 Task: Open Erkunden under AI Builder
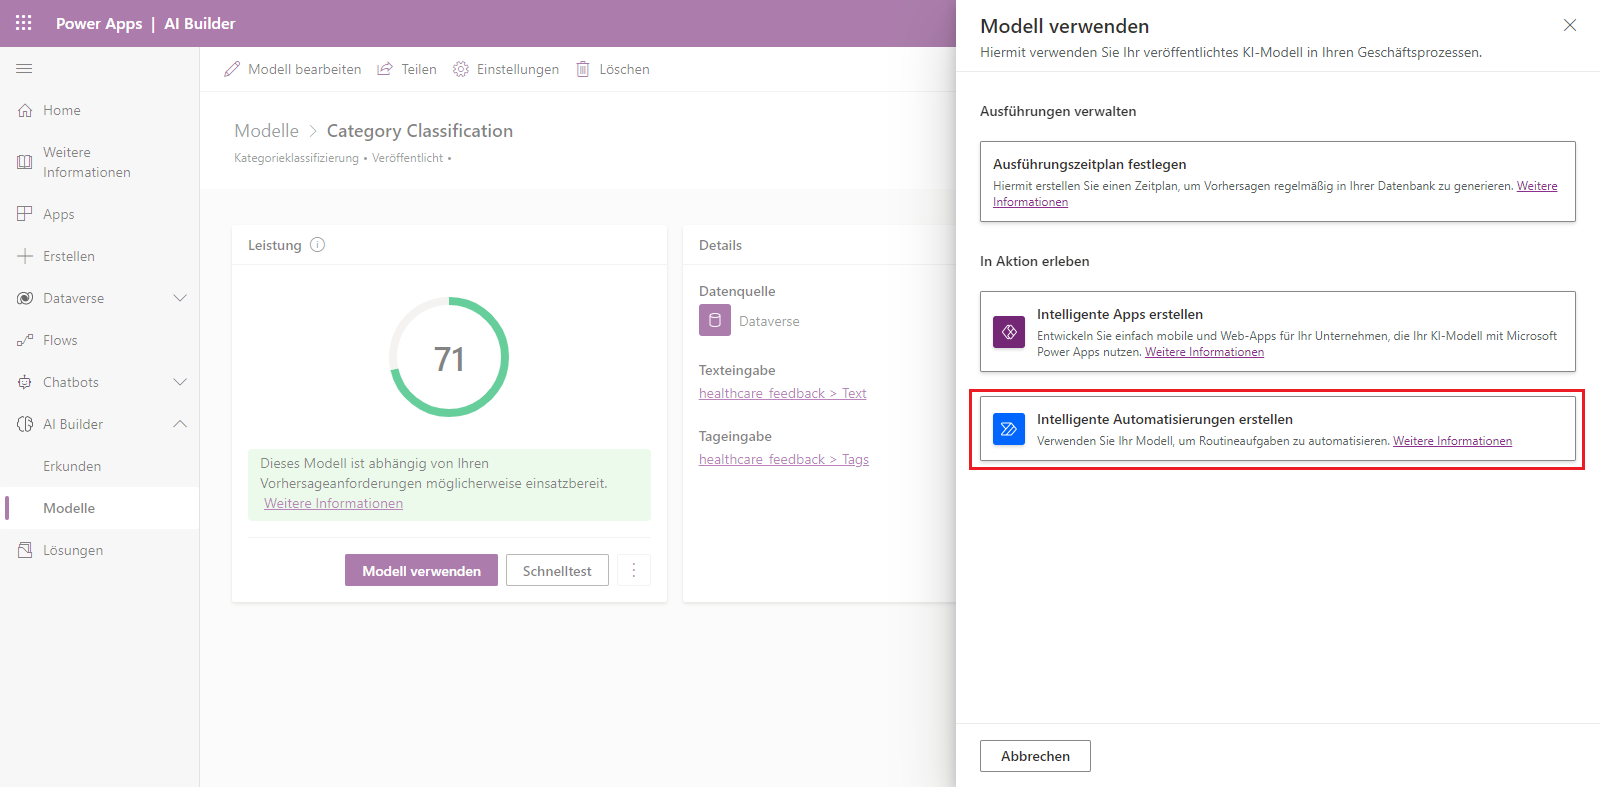coord(72,466)
